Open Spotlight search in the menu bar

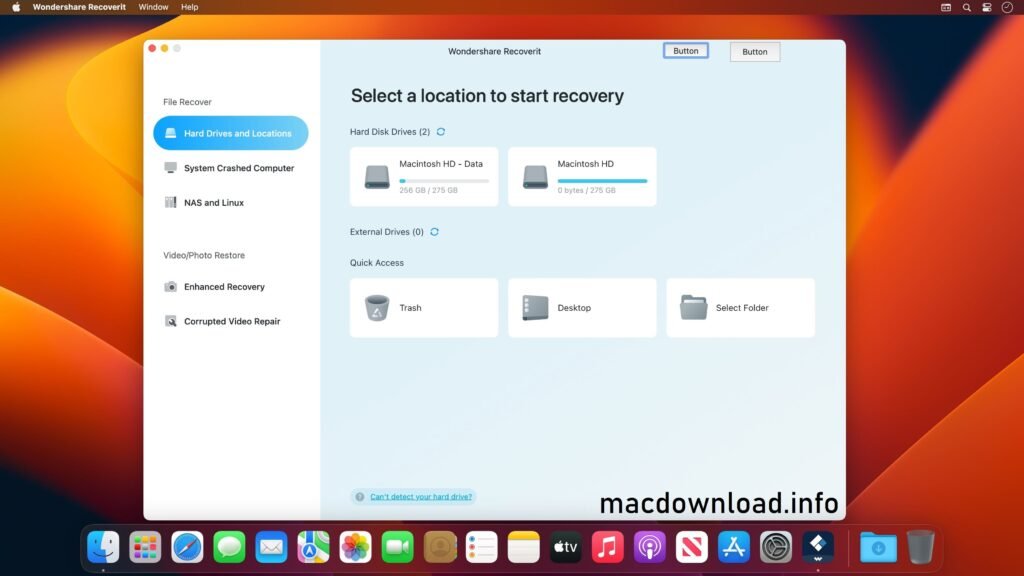965,7
